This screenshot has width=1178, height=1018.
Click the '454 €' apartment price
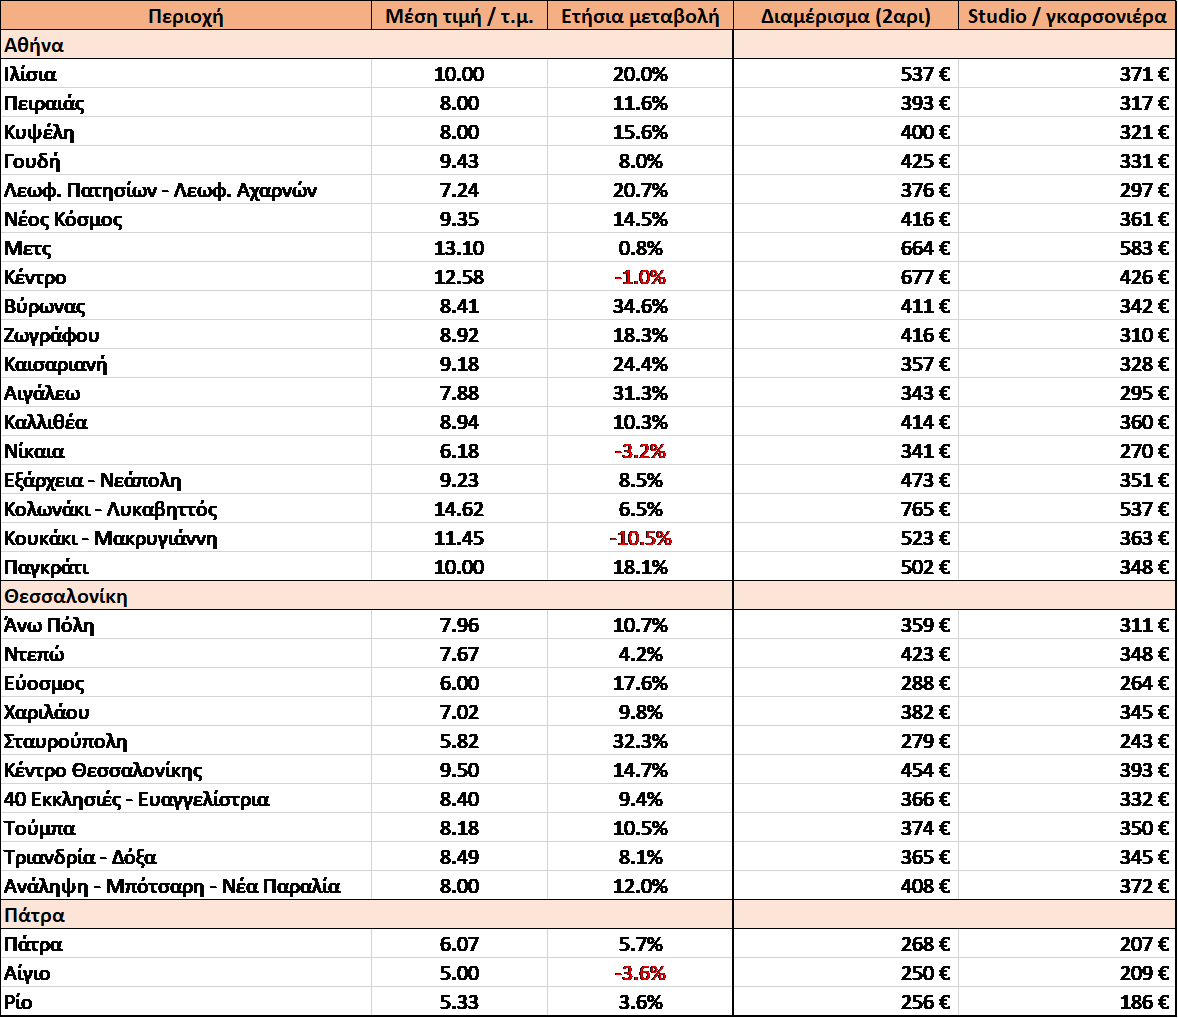pyautogui.click(x=926, y=771)
